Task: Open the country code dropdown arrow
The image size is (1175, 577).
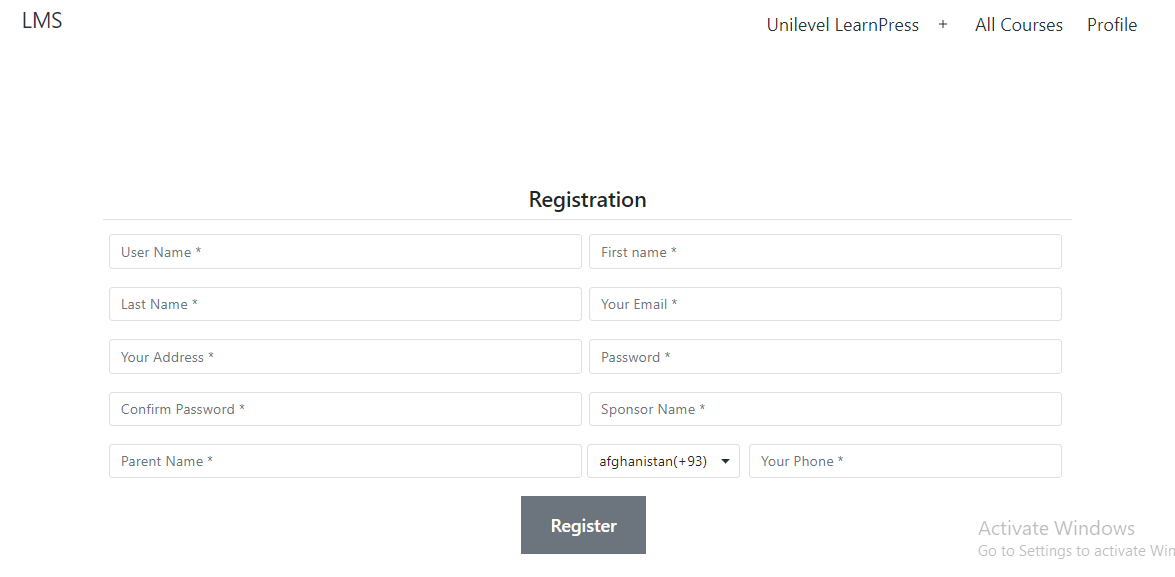Action: (726, 461)
